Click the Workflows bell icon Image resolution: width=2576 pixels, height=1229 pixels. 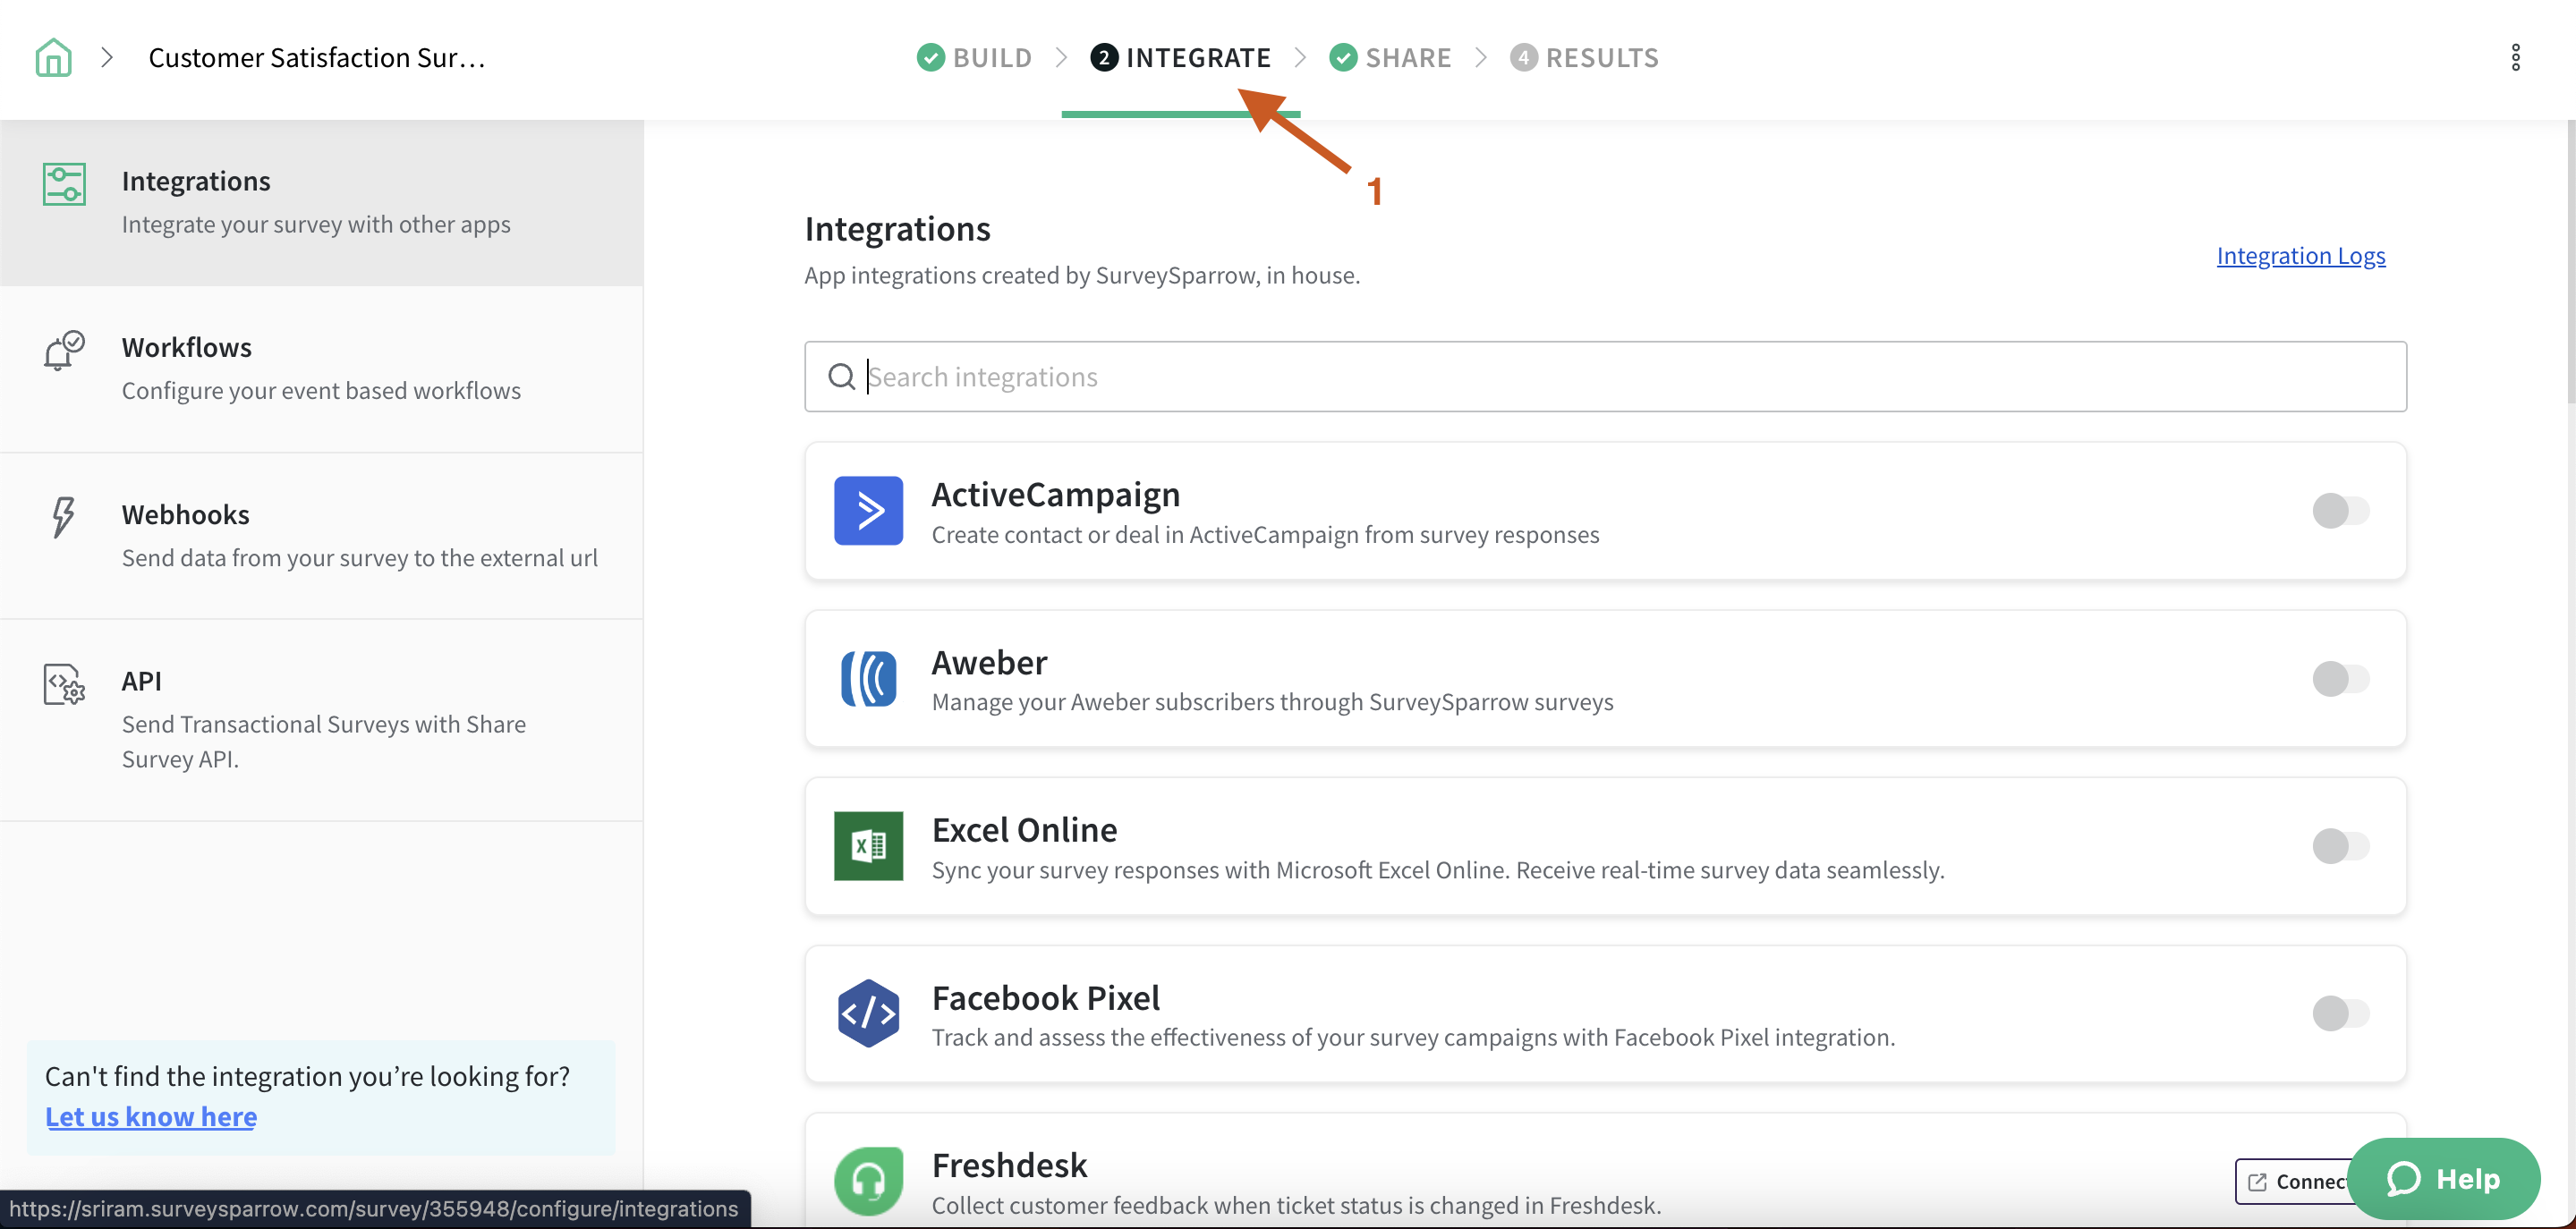[x=64, y=350]
